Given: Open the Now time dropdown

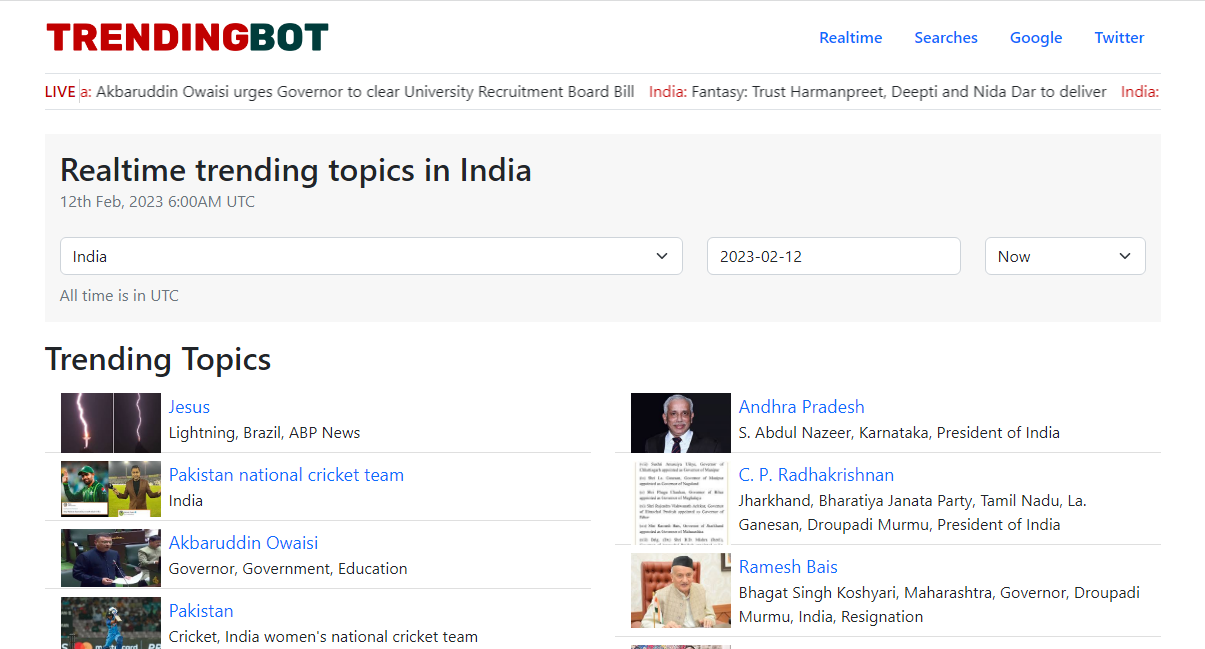Looking at the screenshot, I should (1065, 256).
